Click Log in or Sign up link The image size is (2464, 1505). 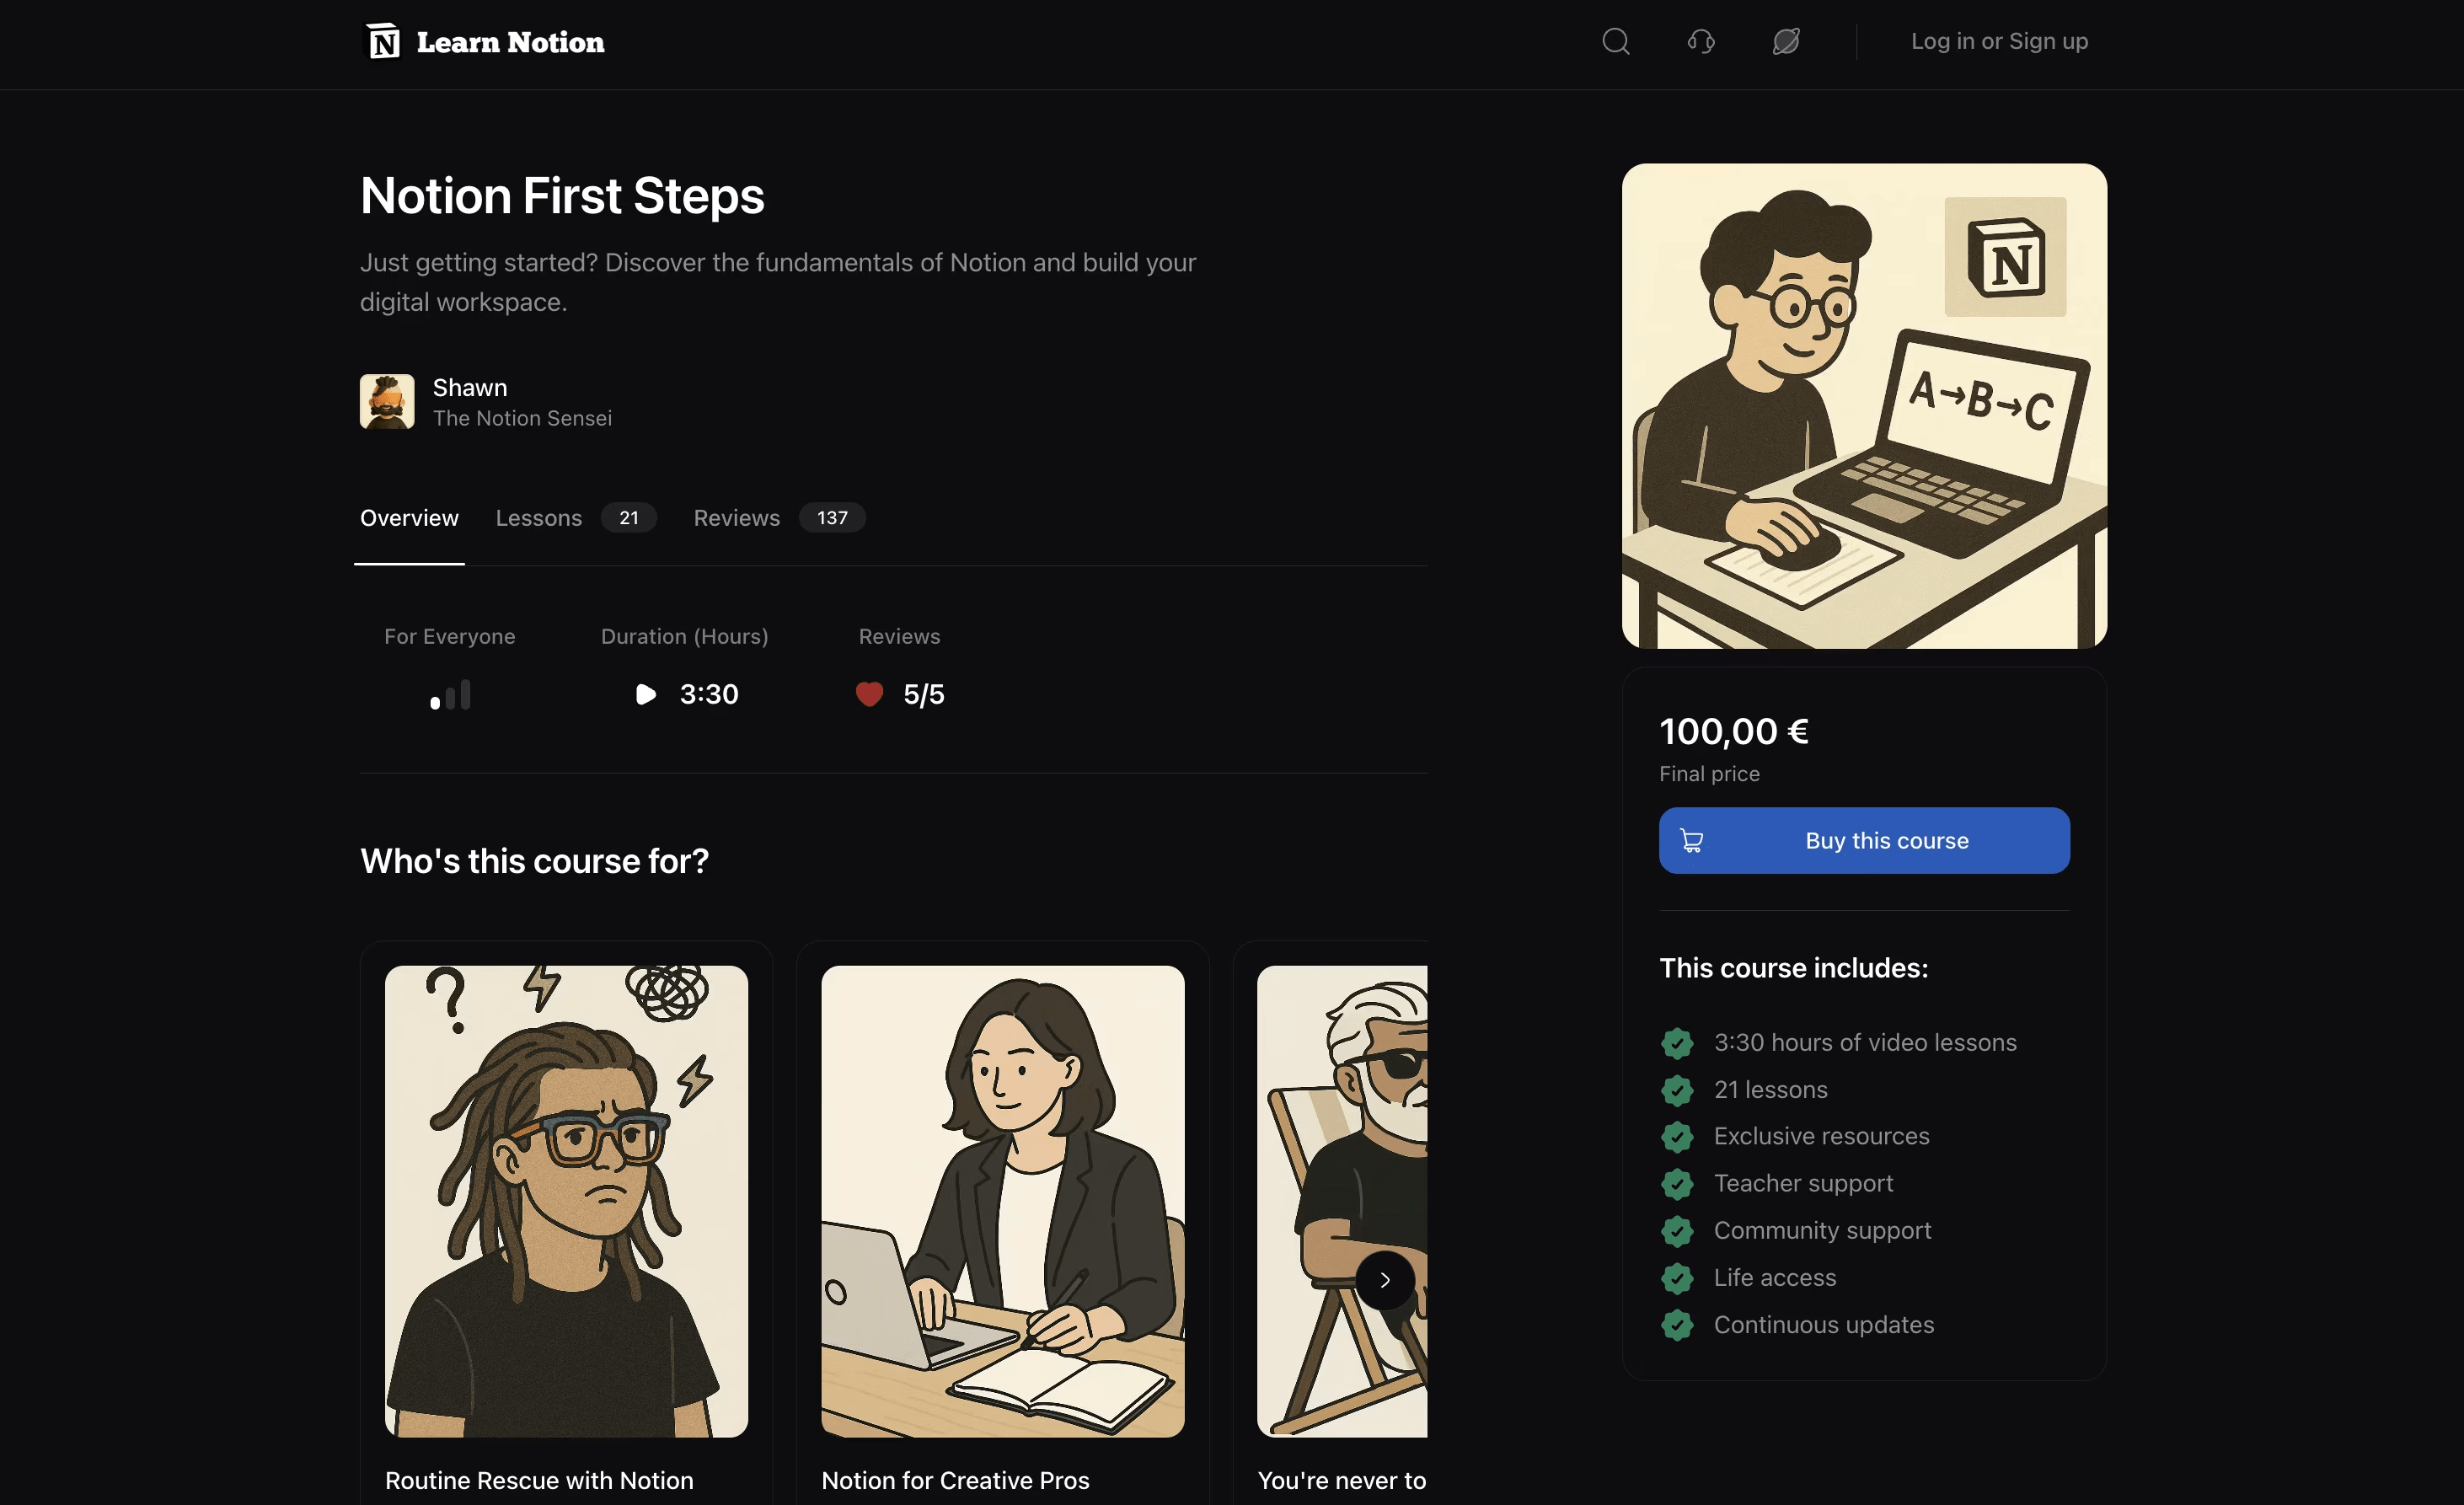1999,41
